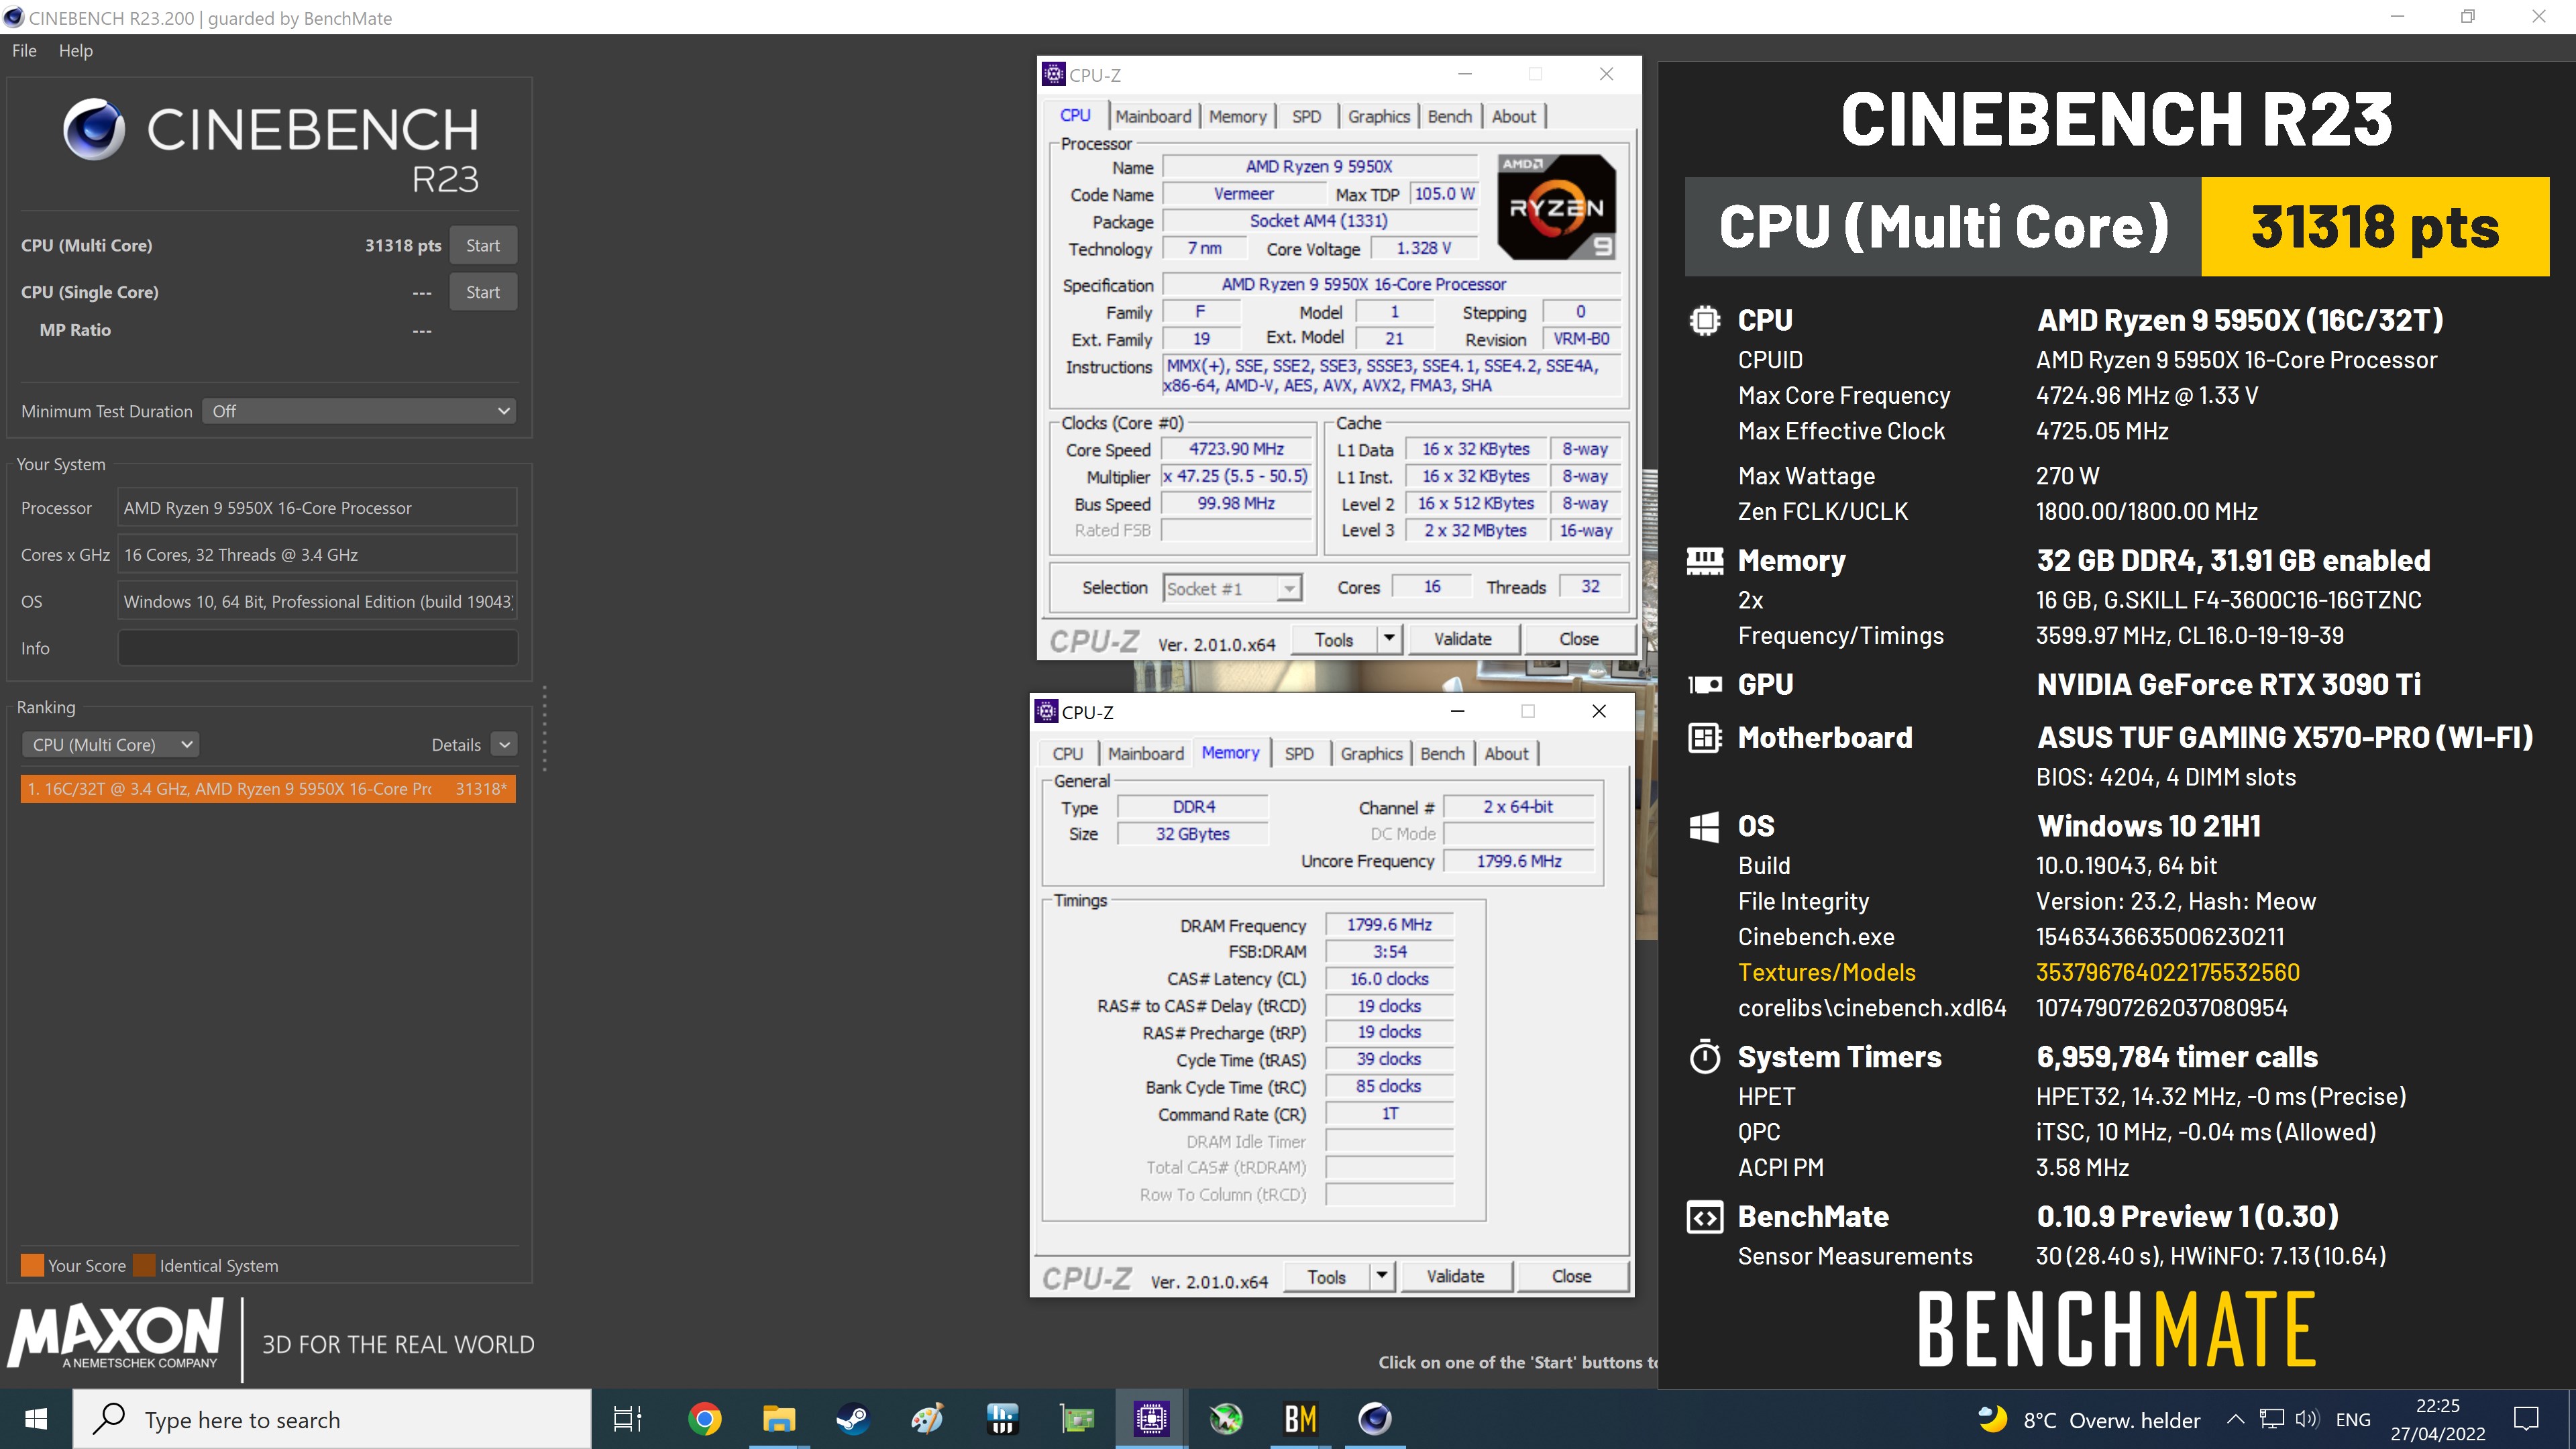Open the Help menu
Screen dimensions: 2576x1449
76,51
